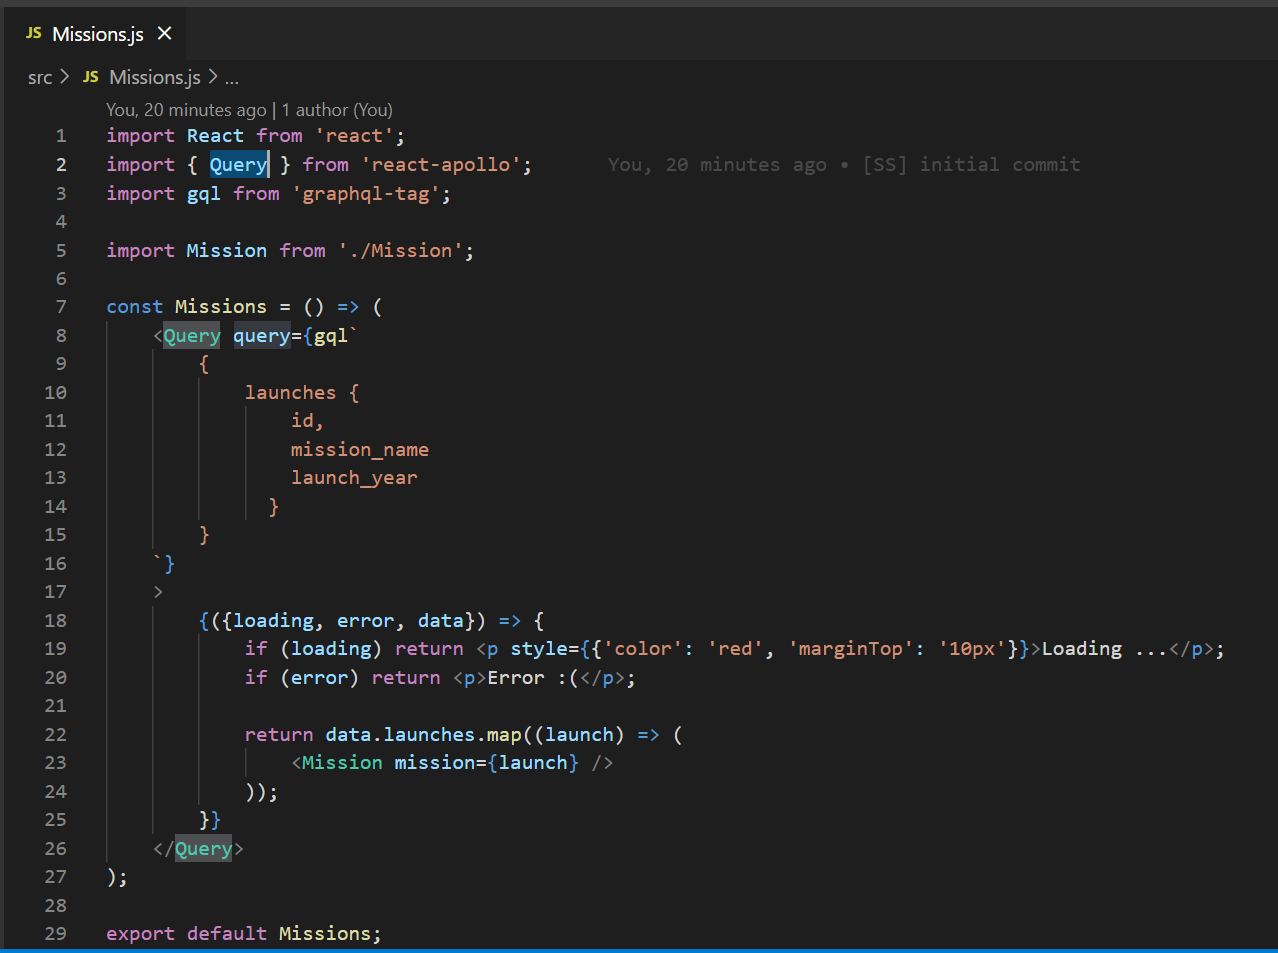The width and height of the screenshot is (1278, 953).
Task: Click the closing Query tag on line 26
Action: [x=203, y=848]
